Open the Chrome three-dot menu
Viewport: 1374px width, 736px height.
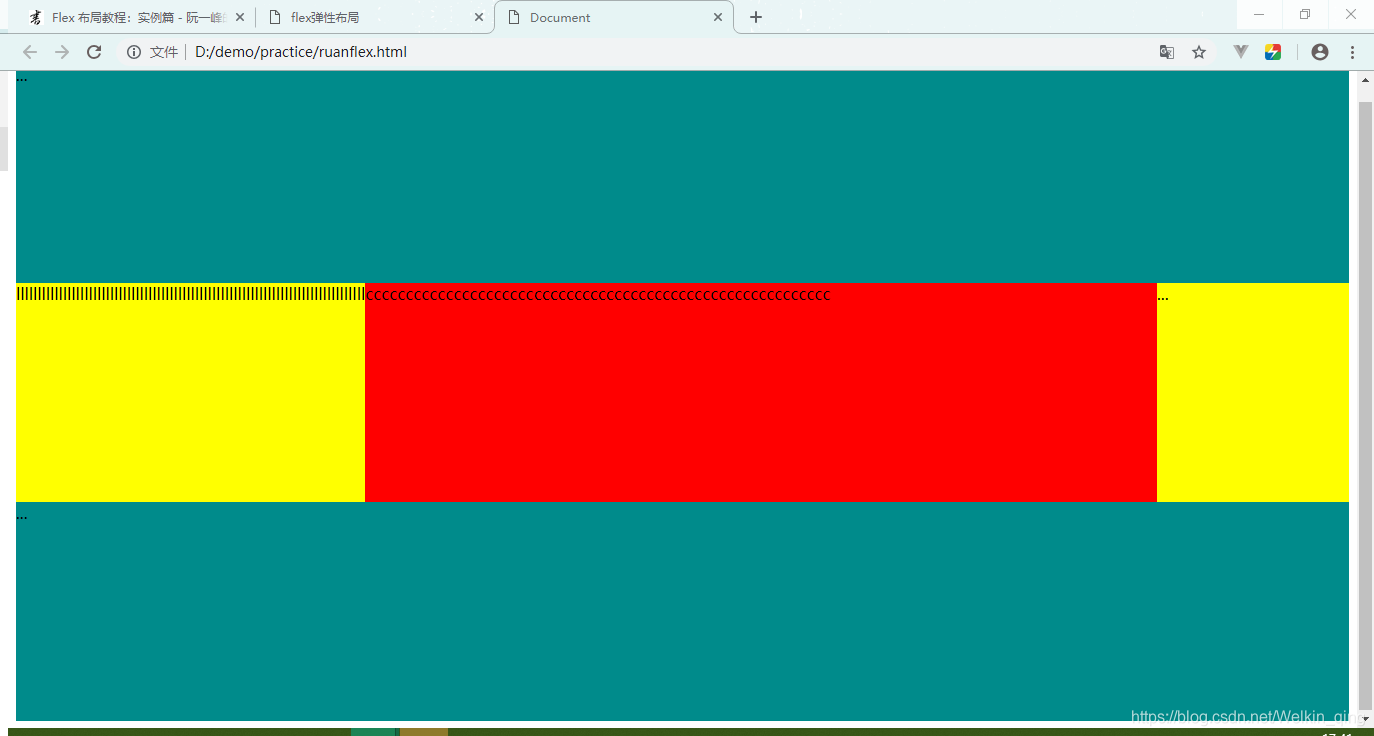click(1352, 52)
